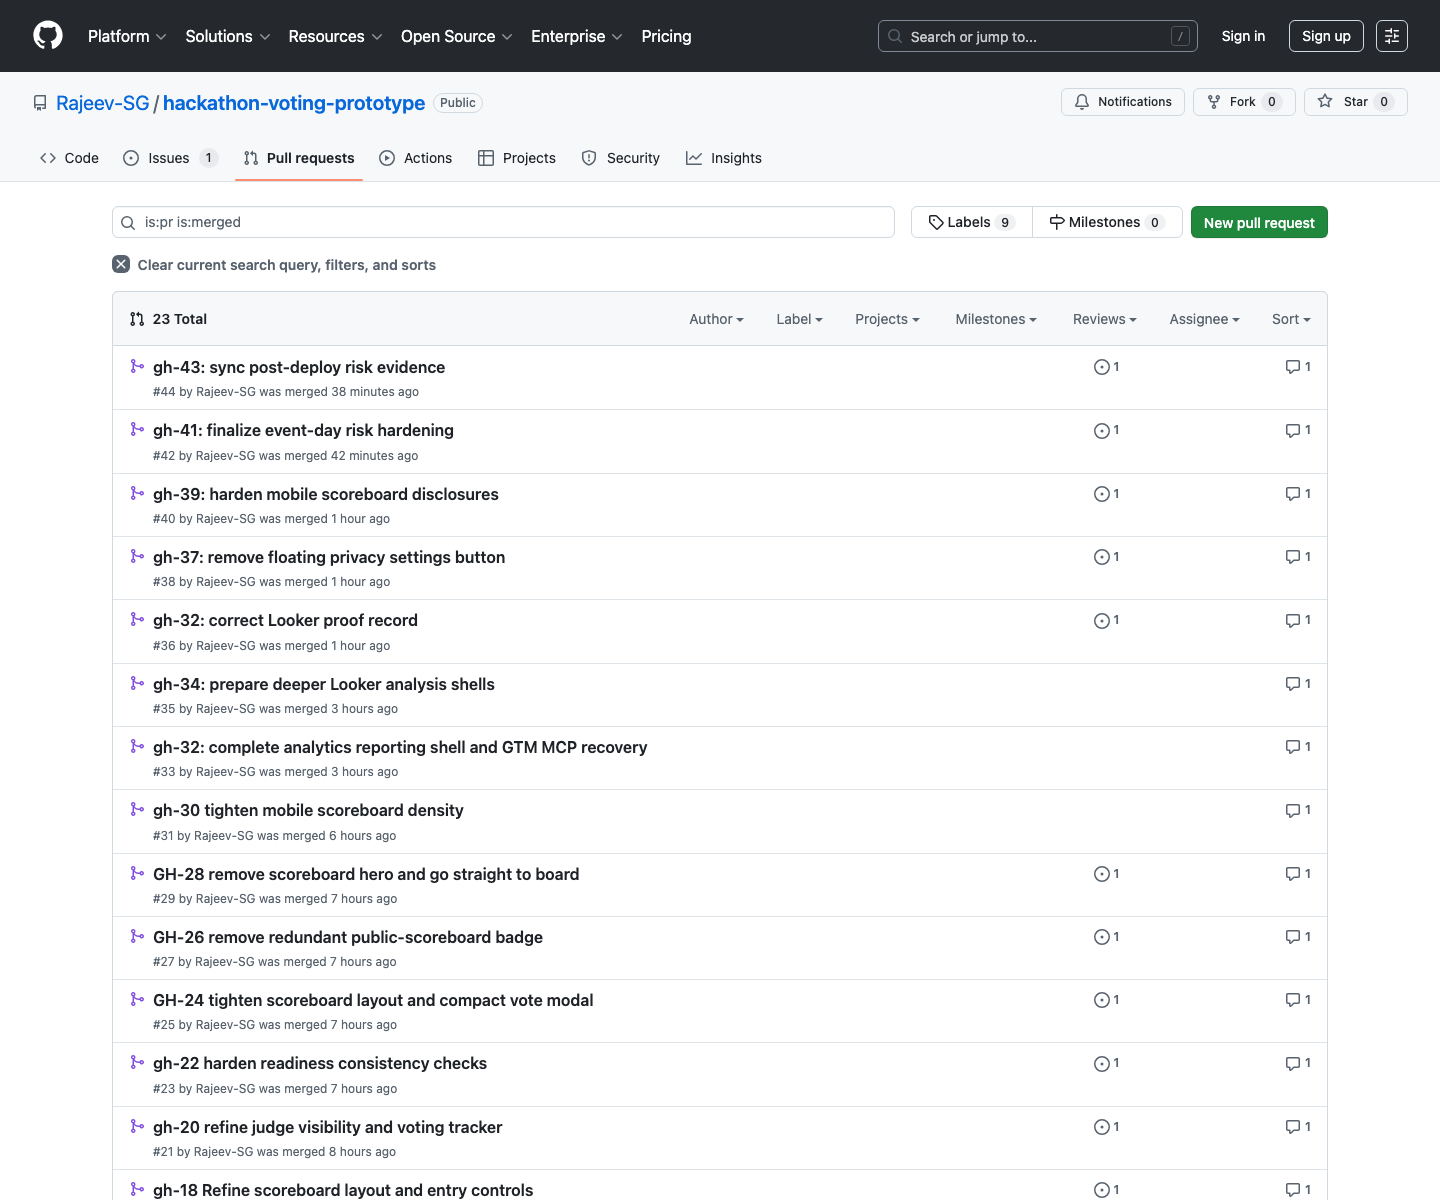Click the milestone progress icon on gh-39 row
This screenshot has height=1200, width=1440.
coord(1103,493)
